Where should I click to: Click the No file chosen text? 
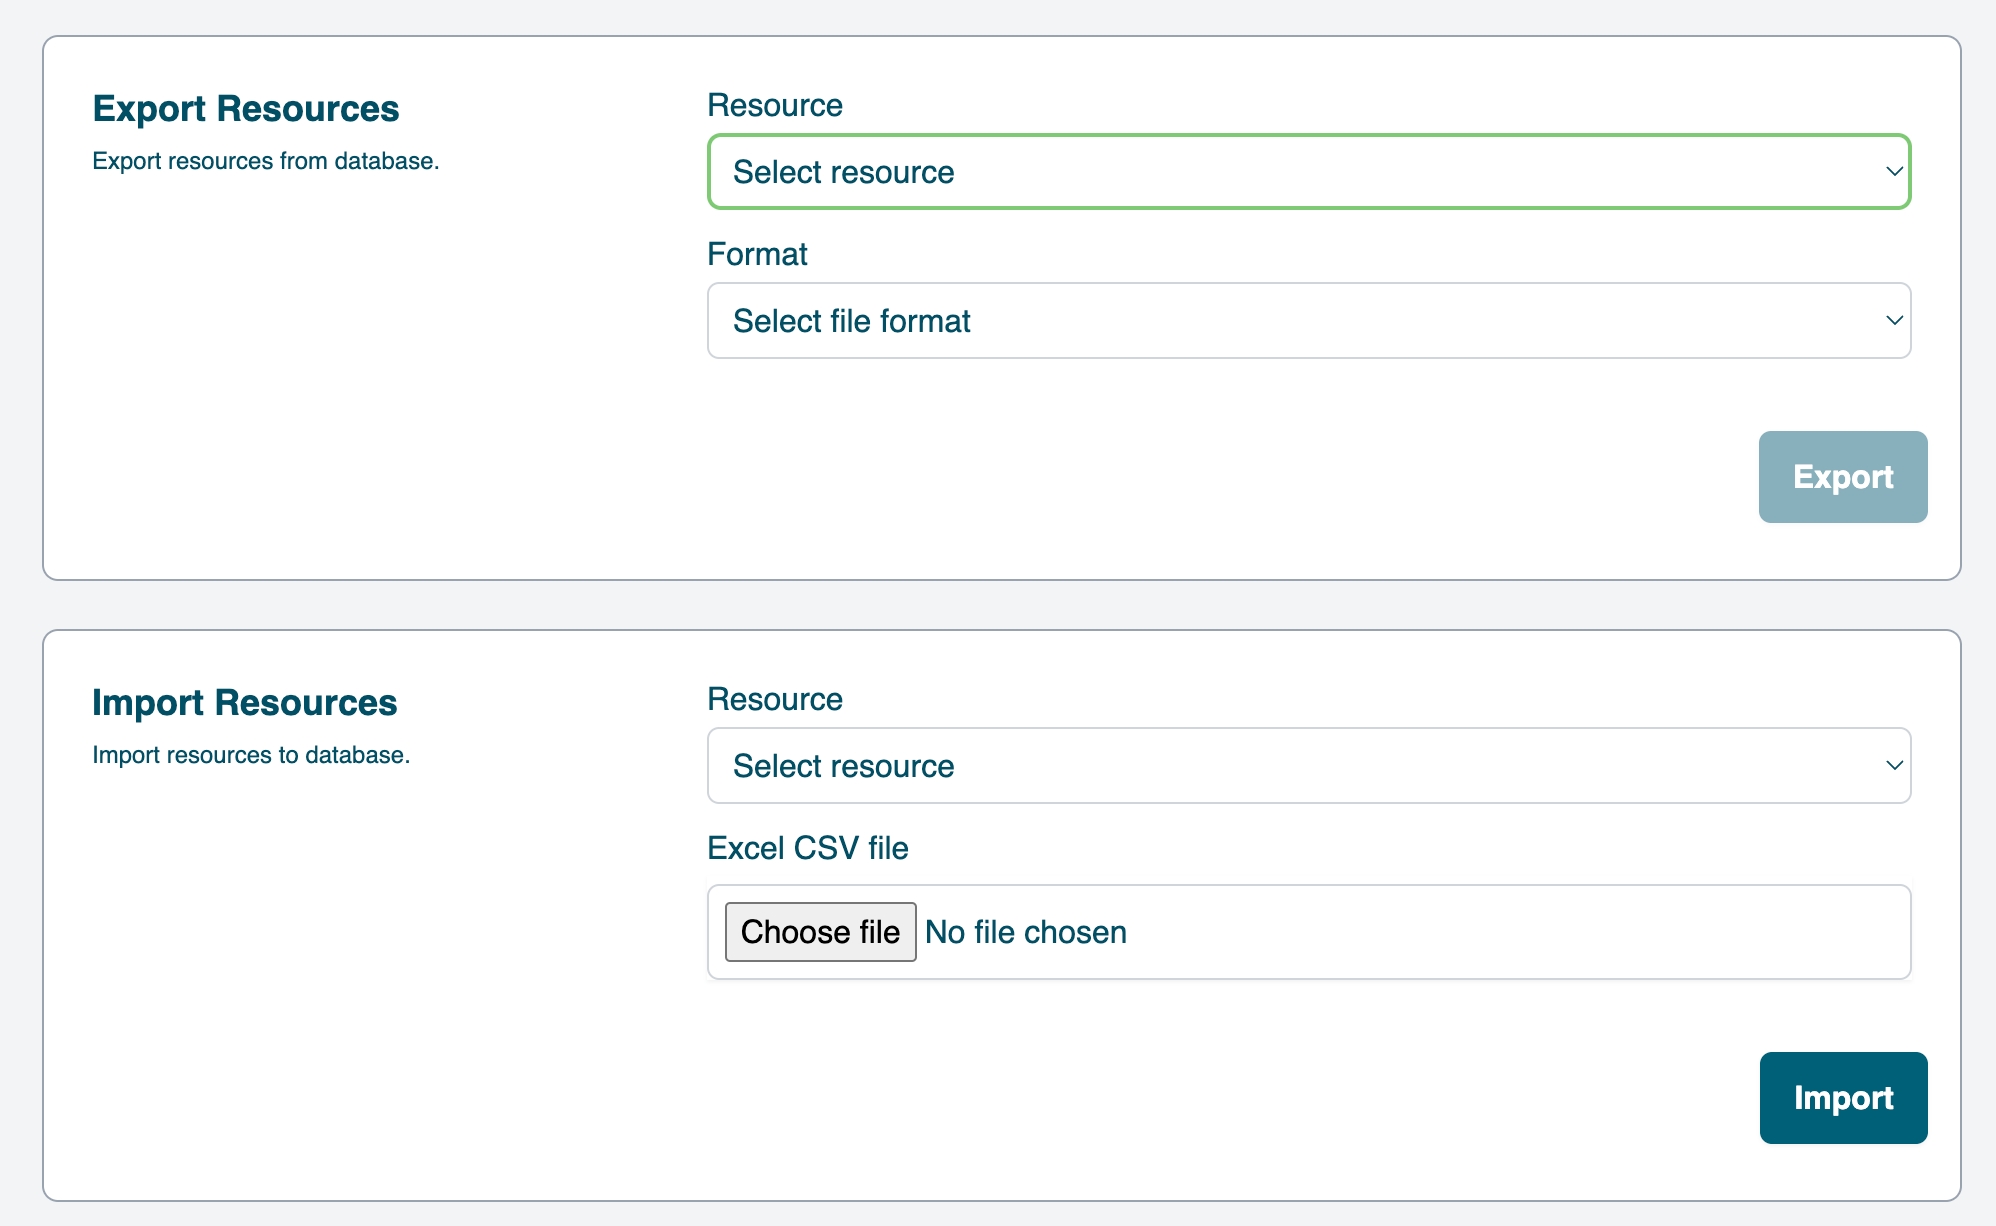1026,932
